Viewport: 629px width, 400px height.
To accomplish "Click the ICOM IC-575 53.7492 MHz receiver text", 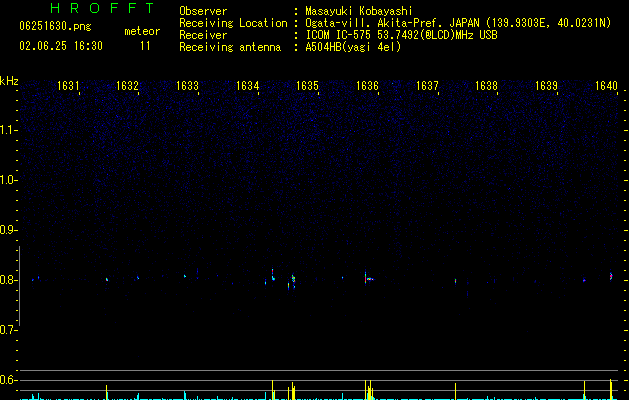I will click(401, 35).
